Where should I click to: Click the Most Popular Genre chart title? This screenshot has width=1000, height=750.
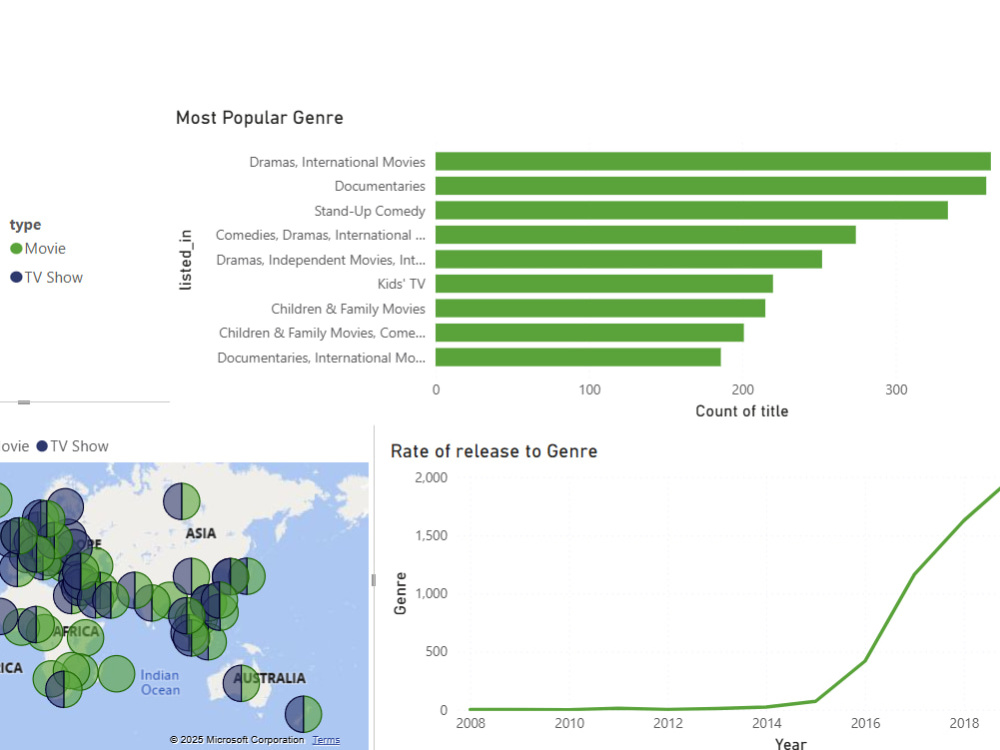[x=260, y=118]
